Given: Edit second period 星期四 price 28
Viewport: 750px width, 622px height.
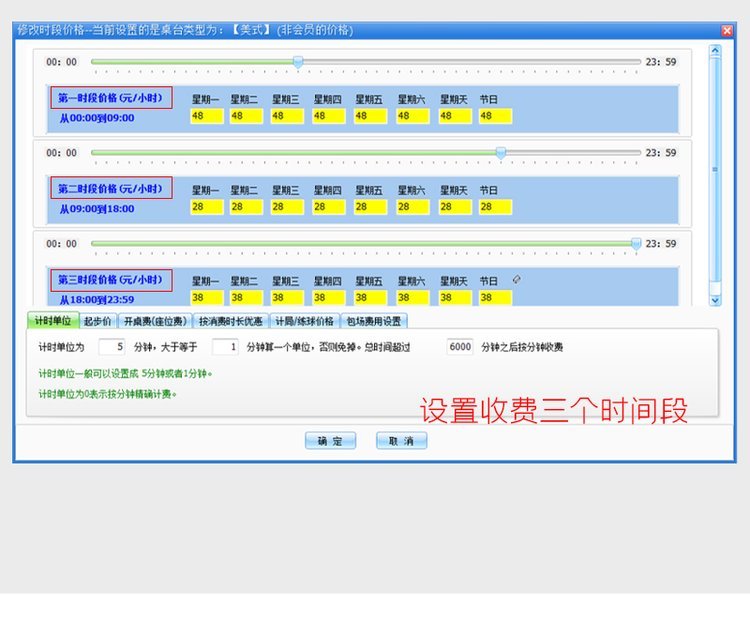Looking at the screenshot, I should (329, 207).
